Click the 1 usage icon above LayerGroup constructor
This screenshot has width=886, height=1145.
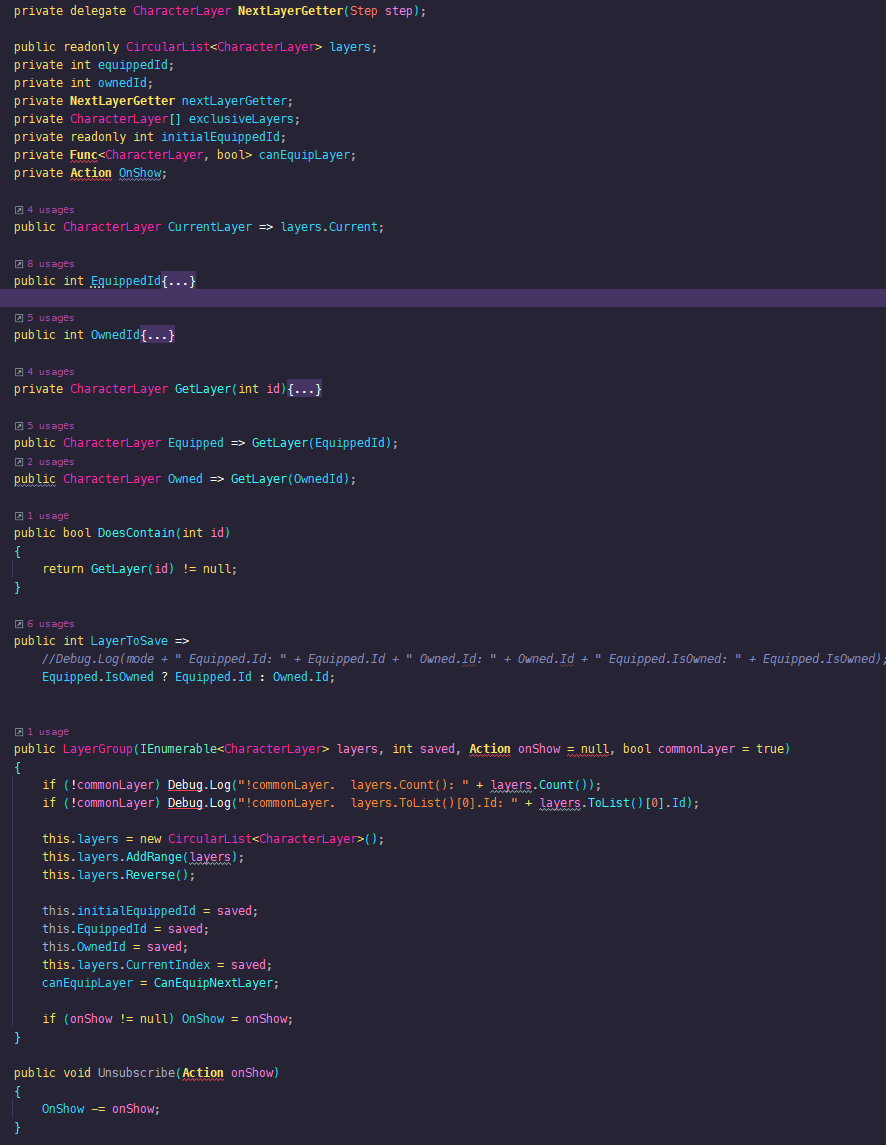tap(19, 732)
